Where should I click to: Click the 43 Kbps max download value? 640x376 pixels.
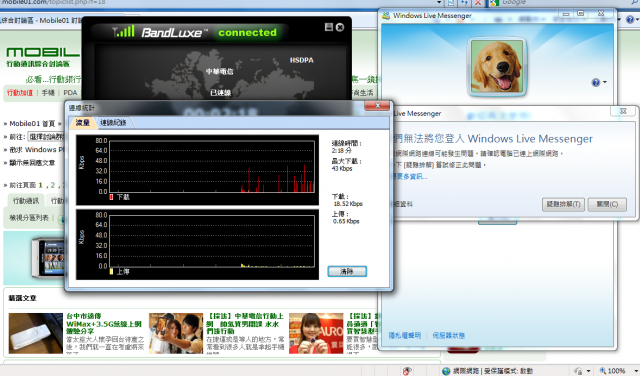coord(342,169)
